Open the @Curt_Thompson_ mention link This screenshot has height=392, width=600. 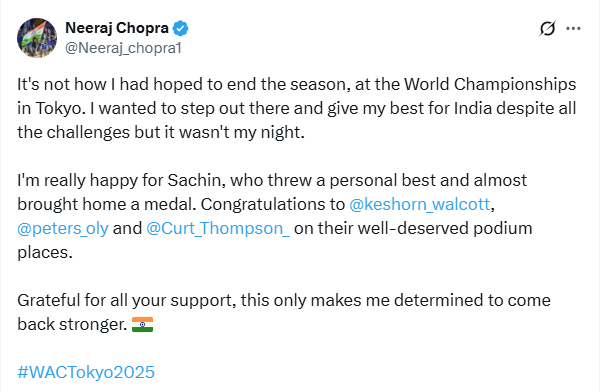218,229
